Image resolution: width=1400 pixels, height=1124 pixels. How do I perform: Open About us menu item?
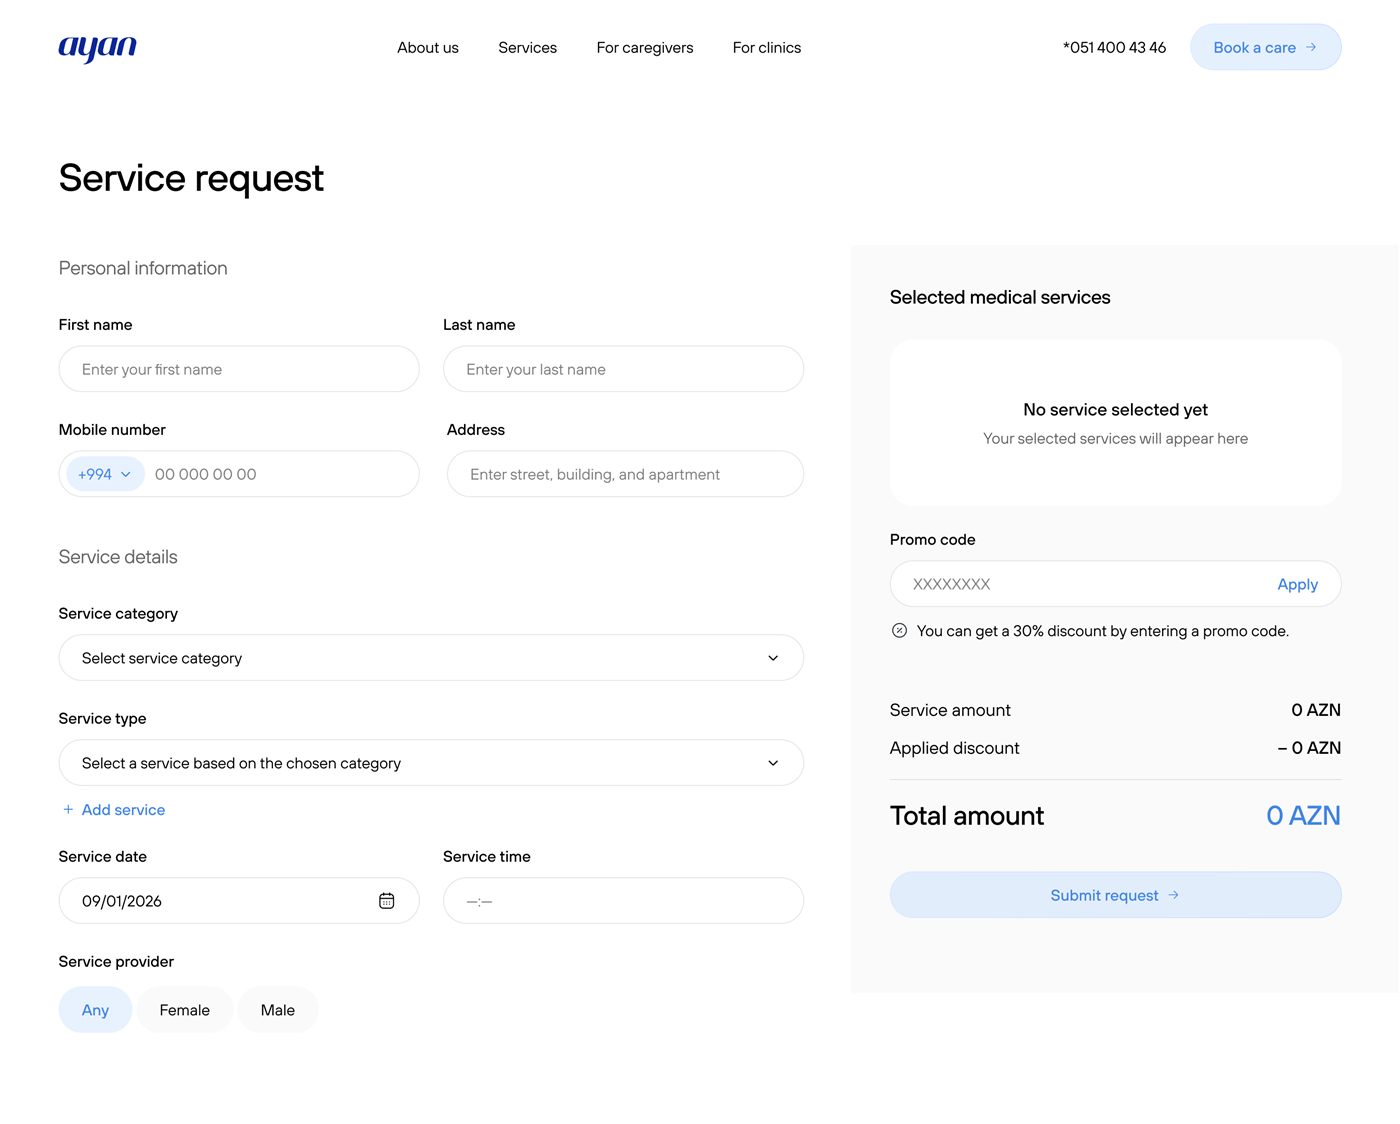428,47
